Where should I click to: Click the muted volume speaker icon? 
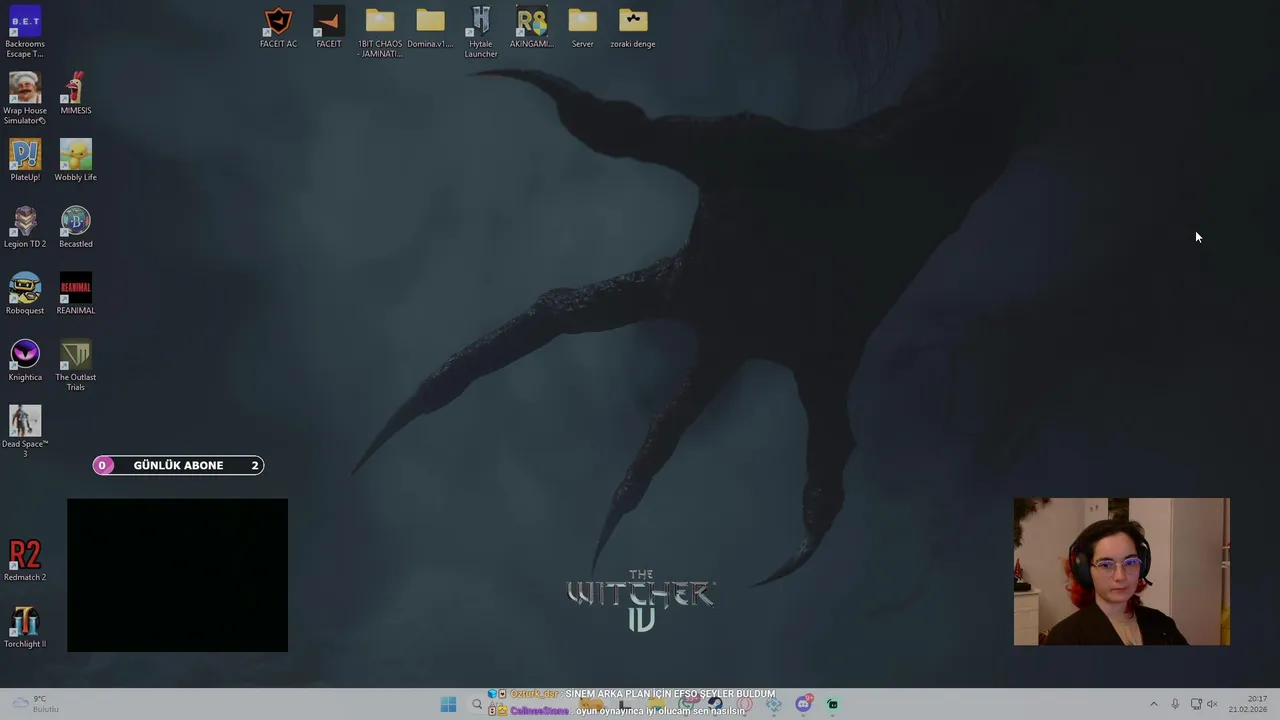[x=1213, y=704]
